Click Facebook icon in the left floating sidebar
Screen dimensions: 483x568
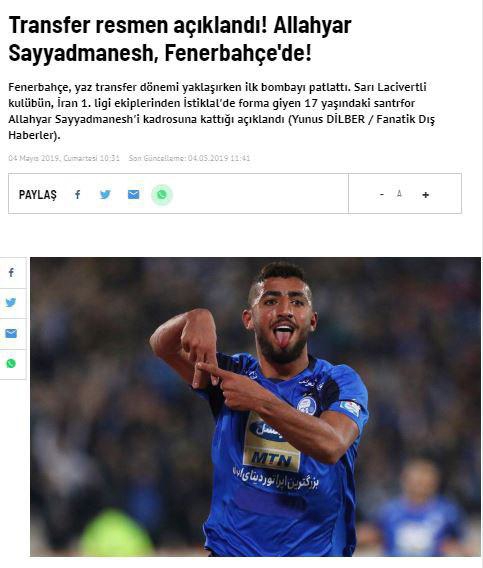pyautogui.click(x=11, y=272)
